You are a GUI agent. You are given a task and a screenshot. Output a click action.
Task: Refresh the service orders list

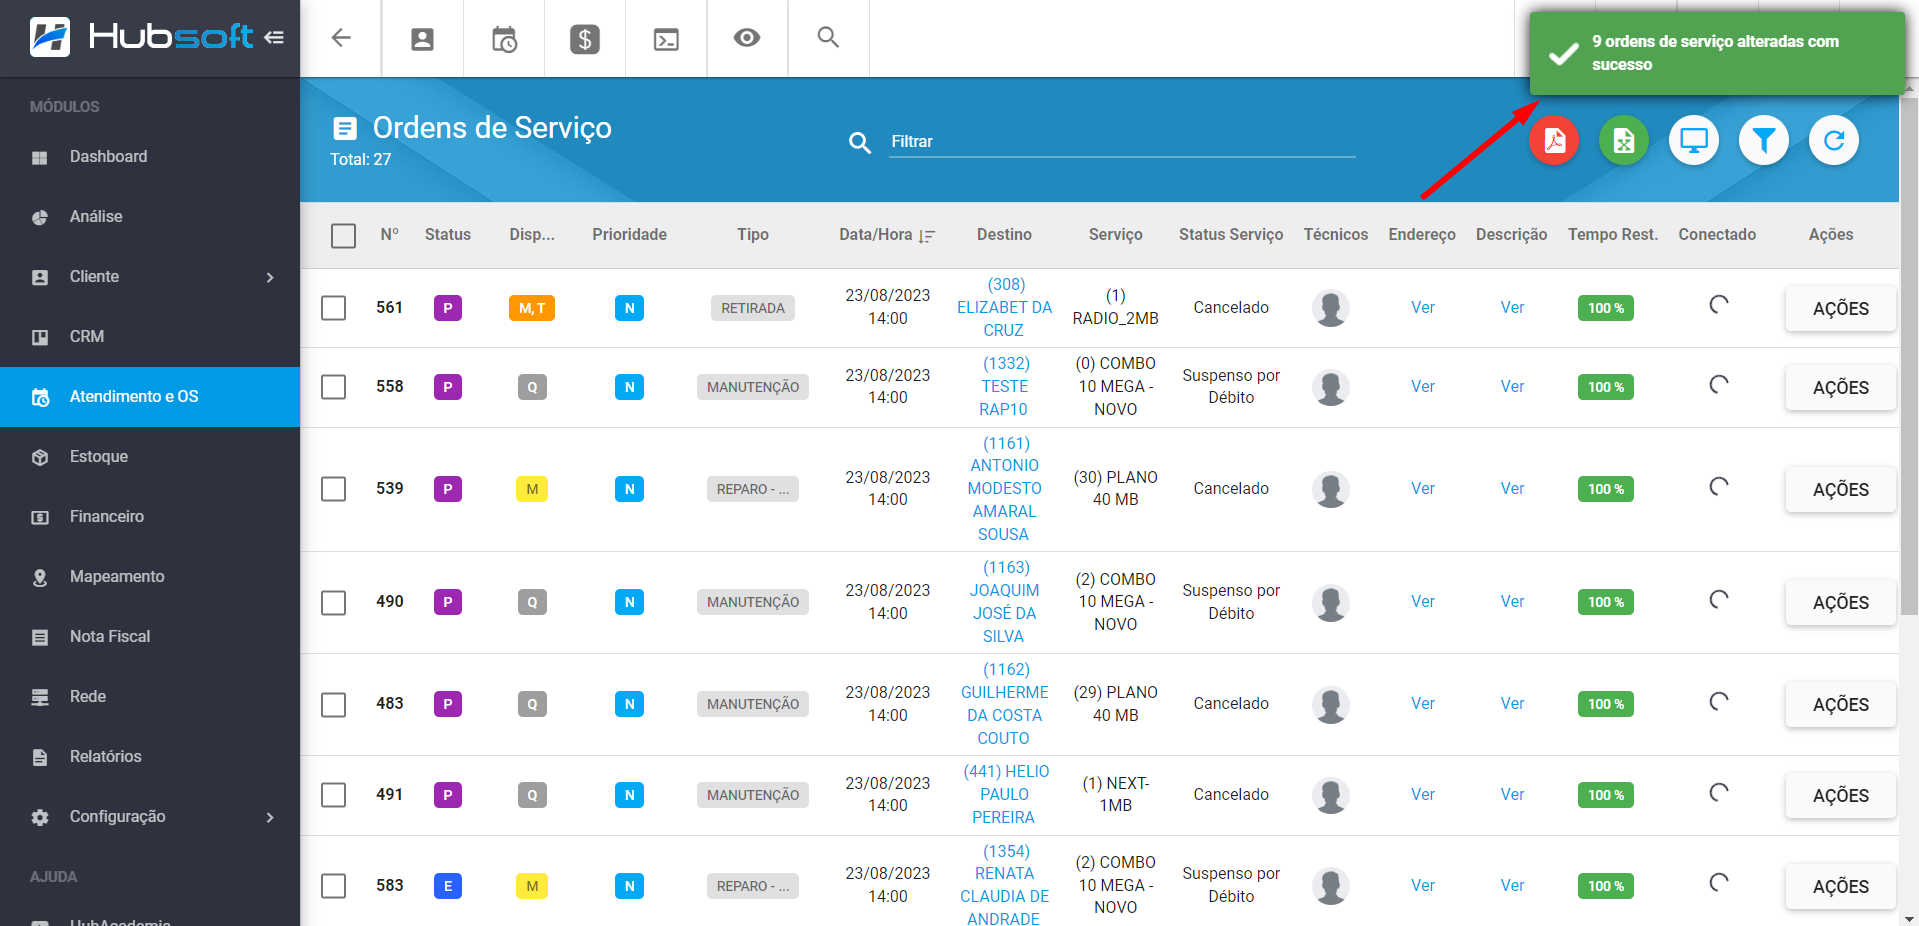click(1833, 141)
